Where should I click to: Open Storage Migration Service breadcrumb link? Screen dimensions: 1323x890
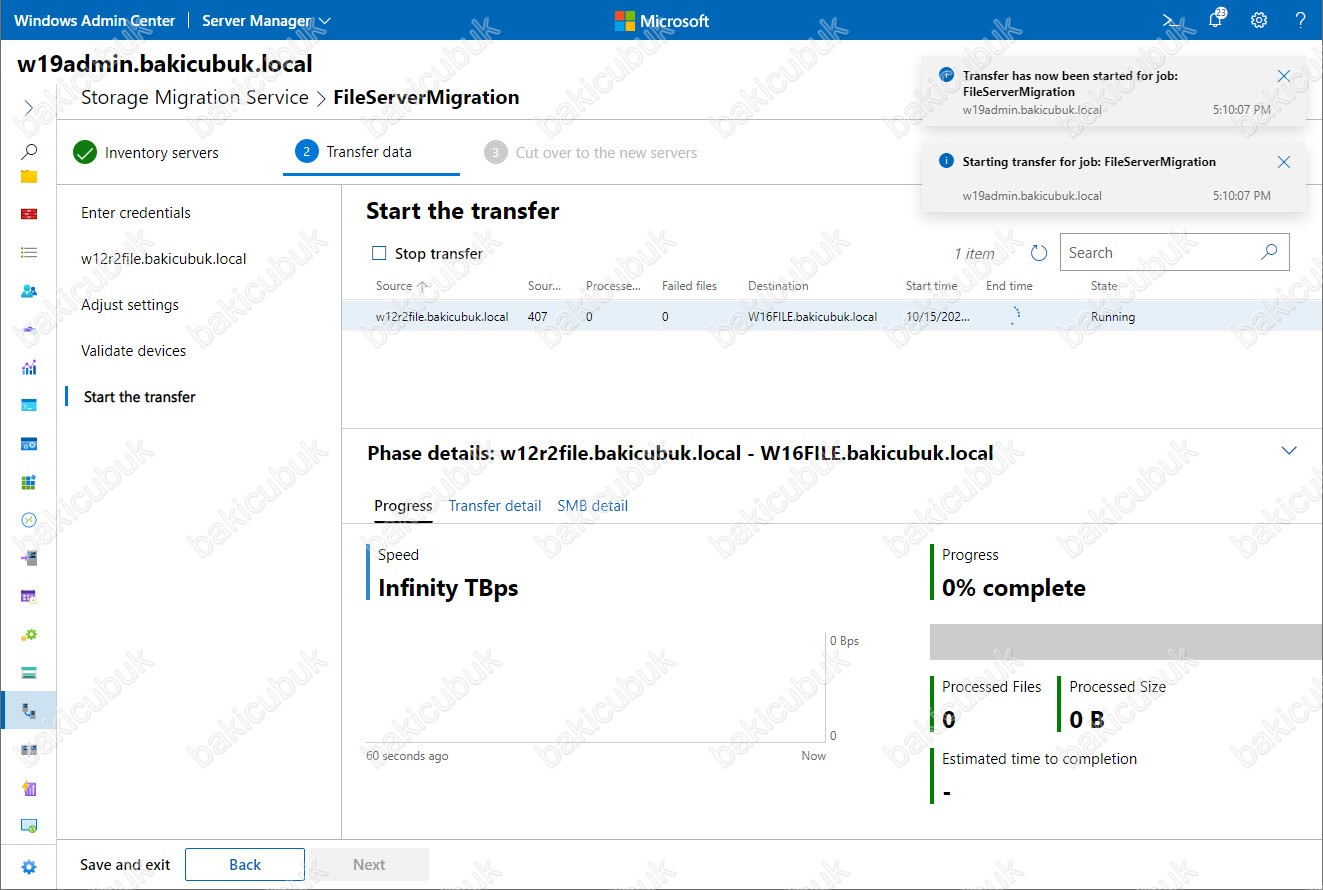click(x=195, y=98)
